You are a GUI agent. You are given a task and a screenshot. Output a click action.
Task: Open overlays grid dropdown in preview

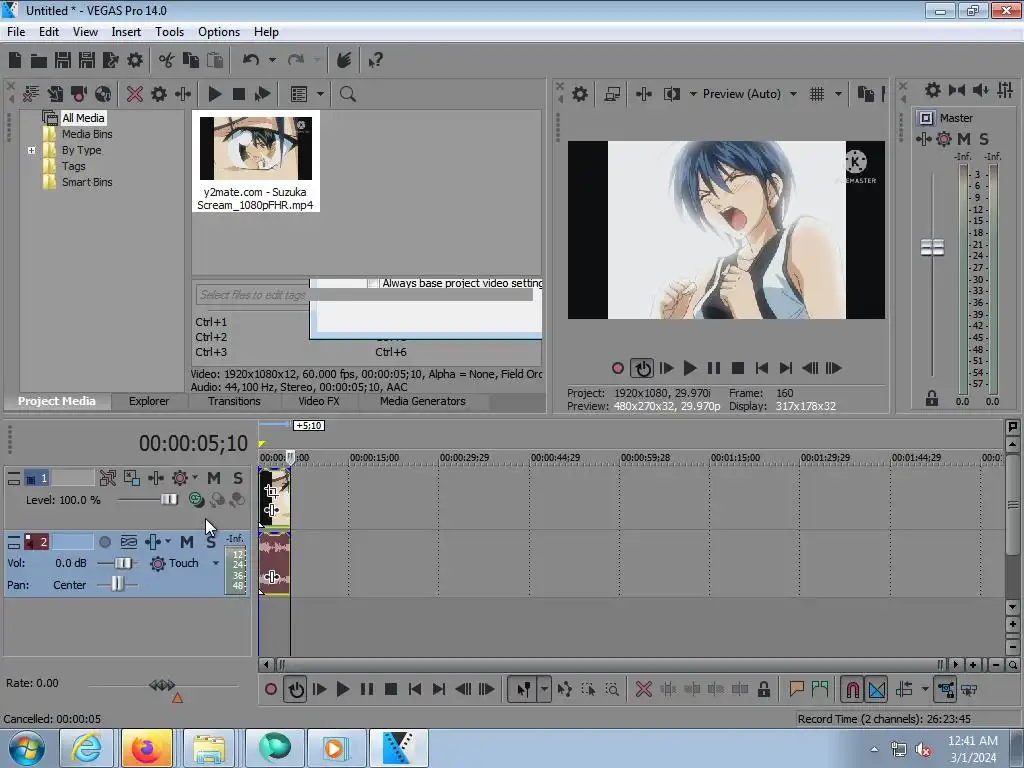coord(839,94)
